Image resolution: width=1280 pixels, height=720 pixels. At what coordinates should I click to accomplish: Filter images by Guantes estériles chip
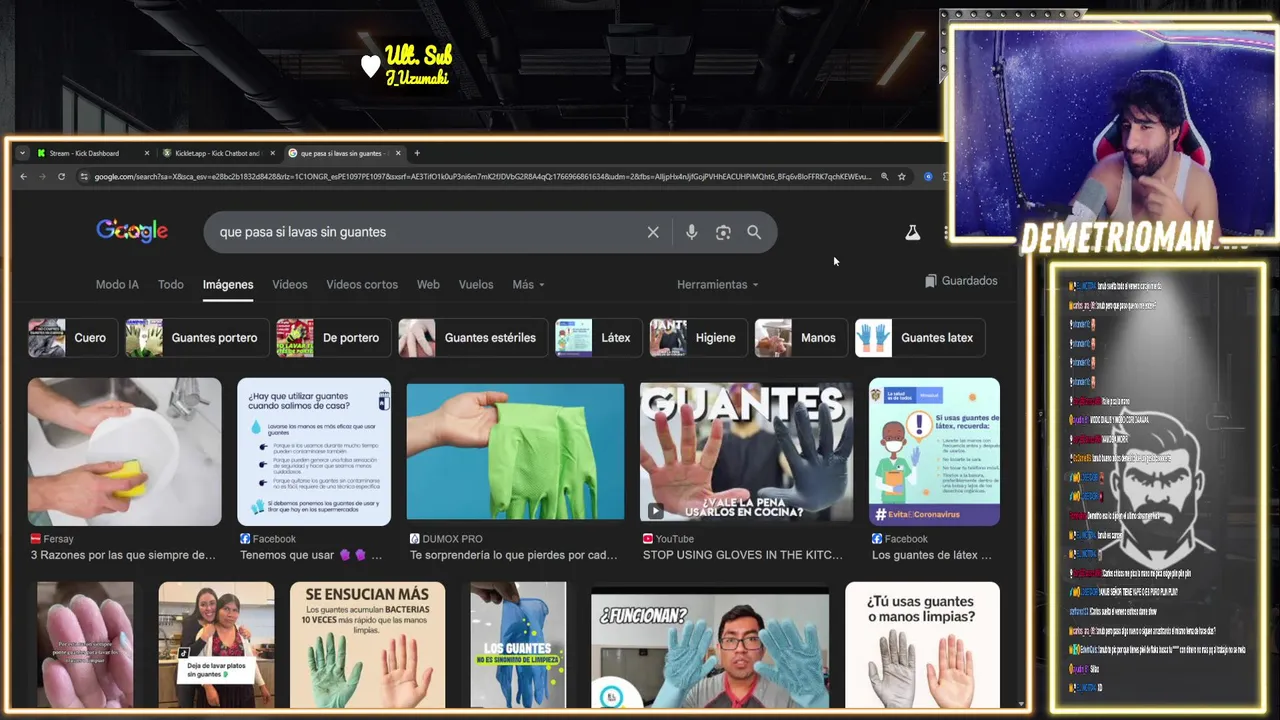[473, 338]
